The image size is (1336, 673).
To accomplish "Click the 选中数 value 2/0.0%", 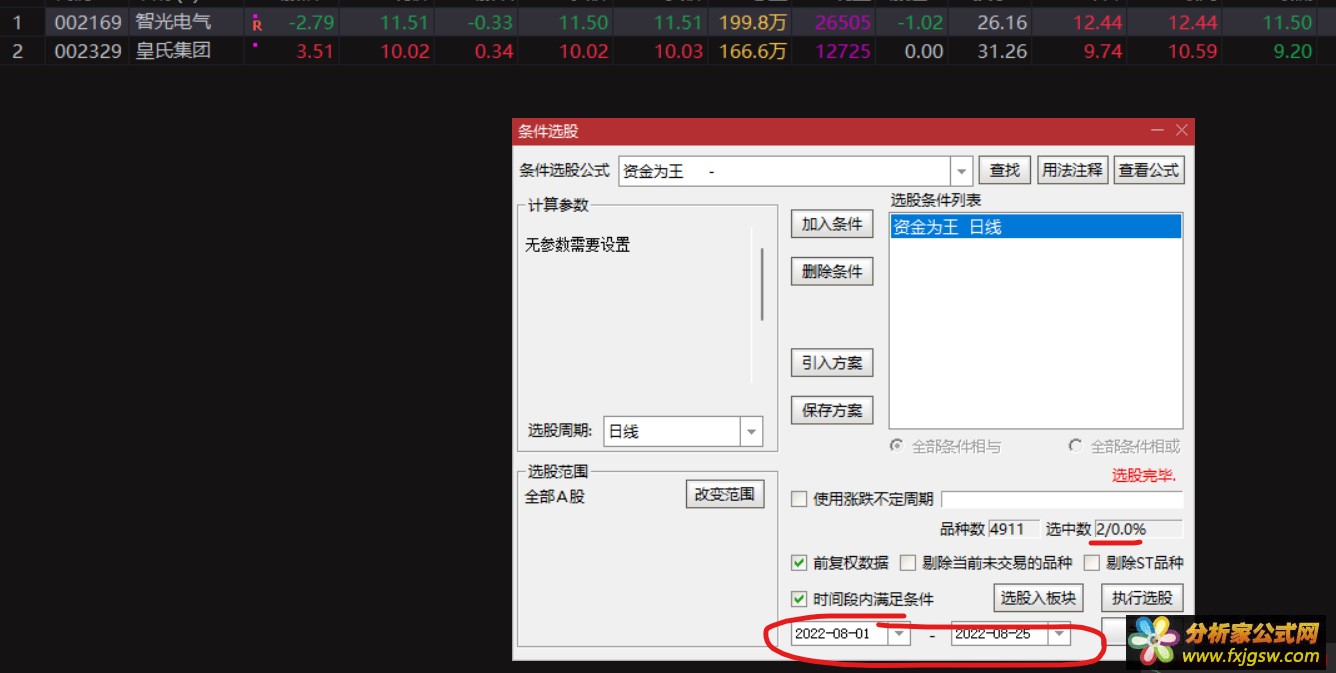I will tap(1139, 529).
